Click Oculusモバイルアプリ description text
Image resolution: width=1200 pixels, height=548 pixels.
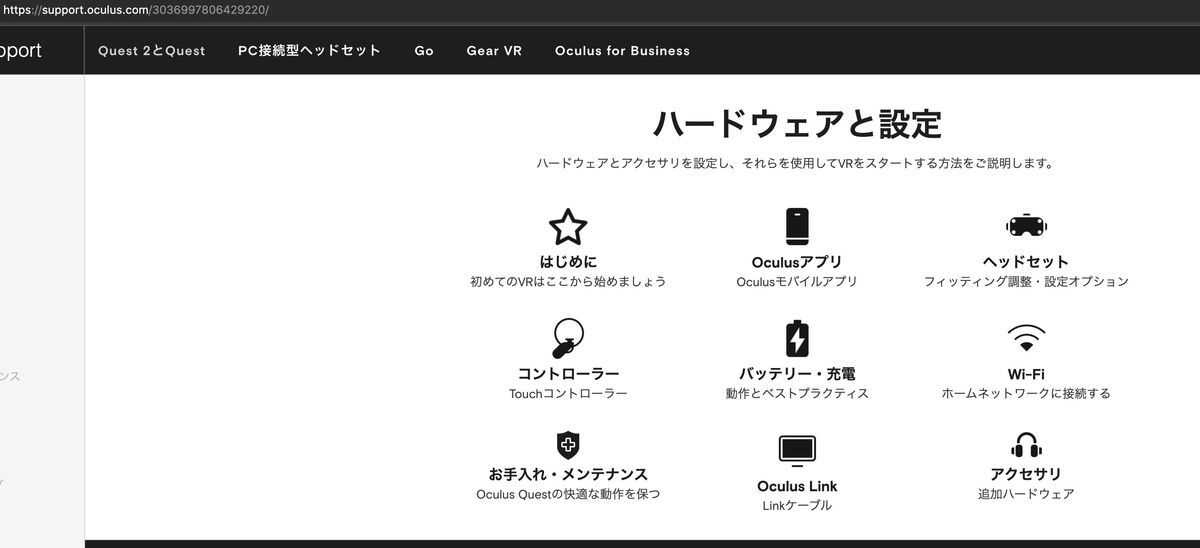797,282
